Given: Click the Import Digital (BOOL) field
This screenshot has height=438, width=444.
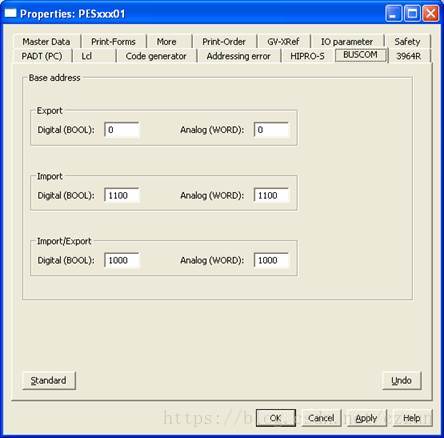Looking at the screenshot, I should click(x=122, y=195).
